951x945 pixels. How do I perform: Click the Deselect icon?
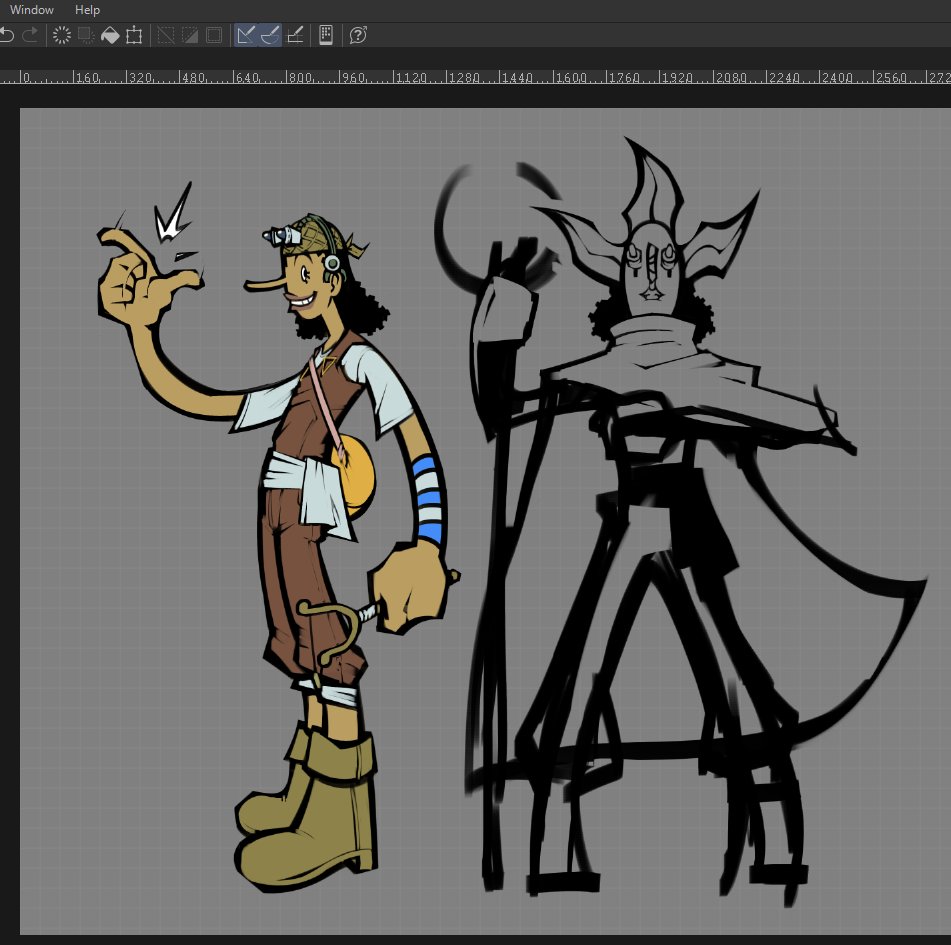[165, 35]
